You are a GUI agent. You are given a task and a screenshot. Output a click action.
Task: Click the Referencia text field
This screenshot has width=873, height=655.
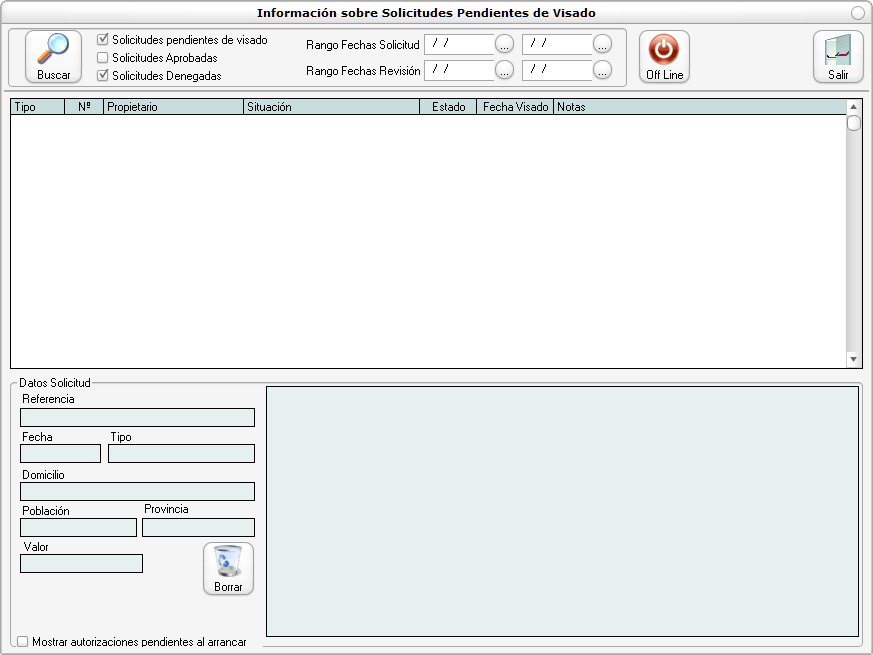coord(137,417)
